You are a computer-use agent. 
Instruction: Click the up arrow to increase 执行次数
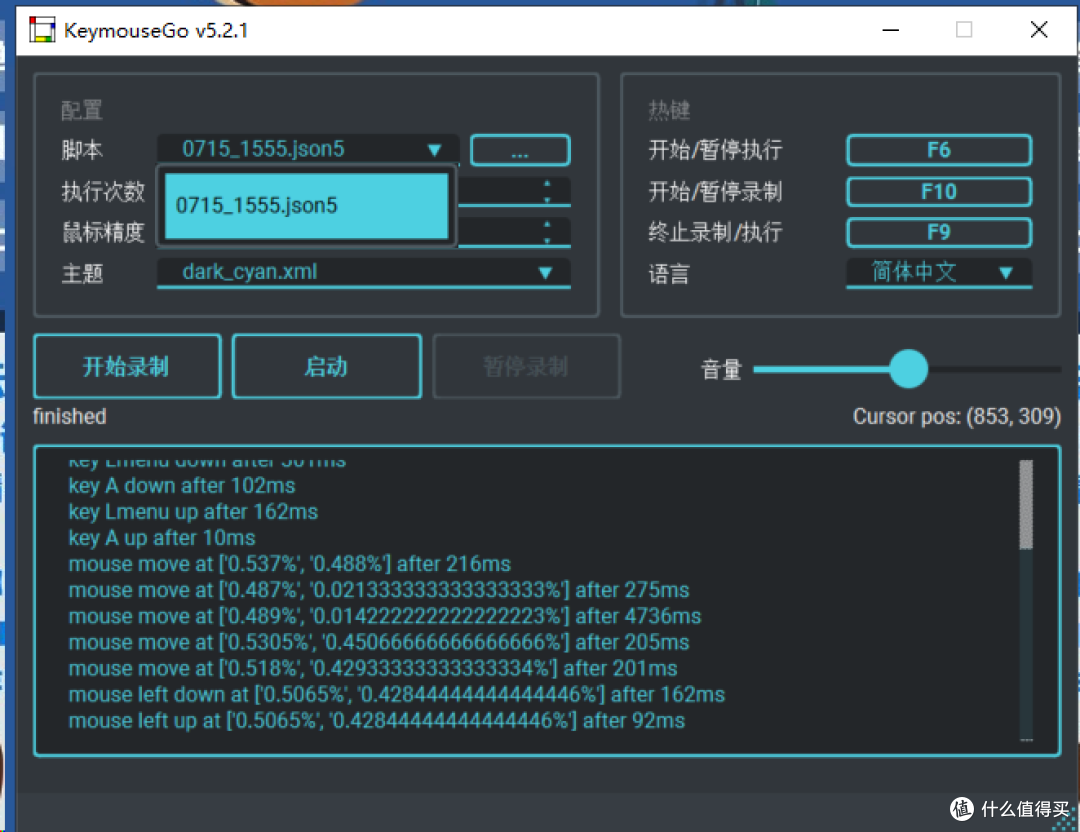[x=547, y=185]
